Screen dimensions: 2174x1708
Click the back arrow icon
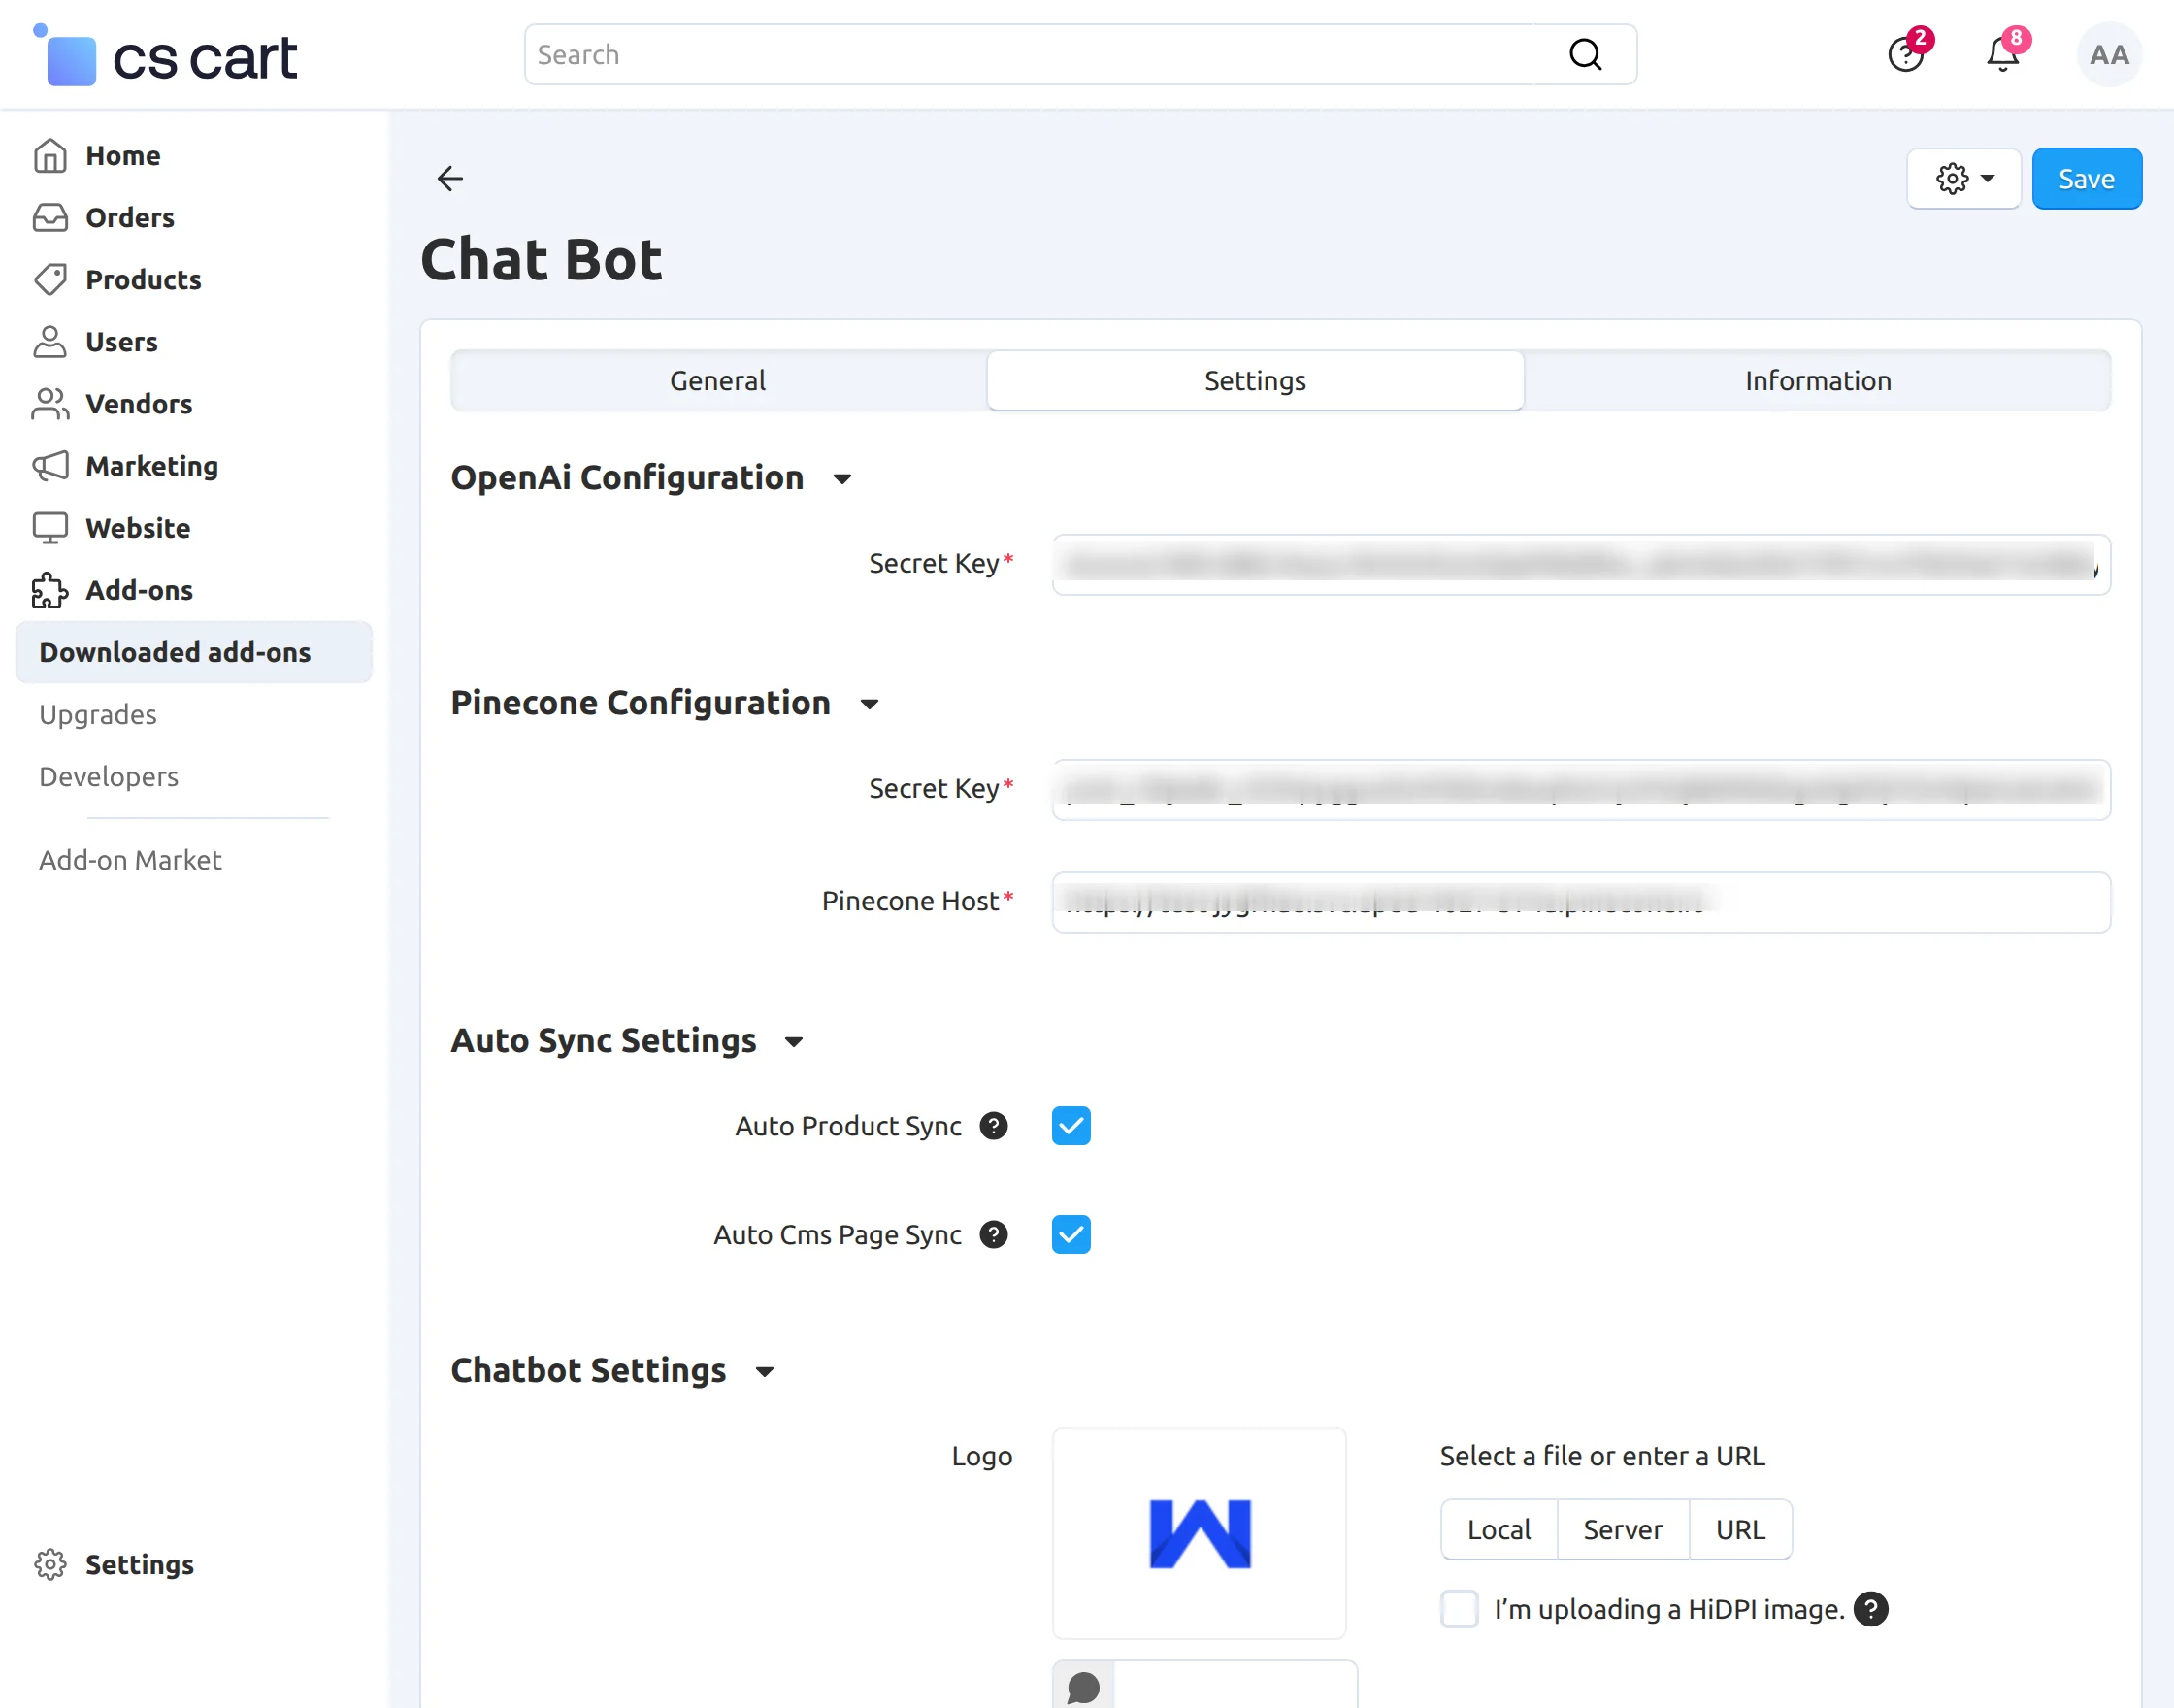(x=450, y=178)
